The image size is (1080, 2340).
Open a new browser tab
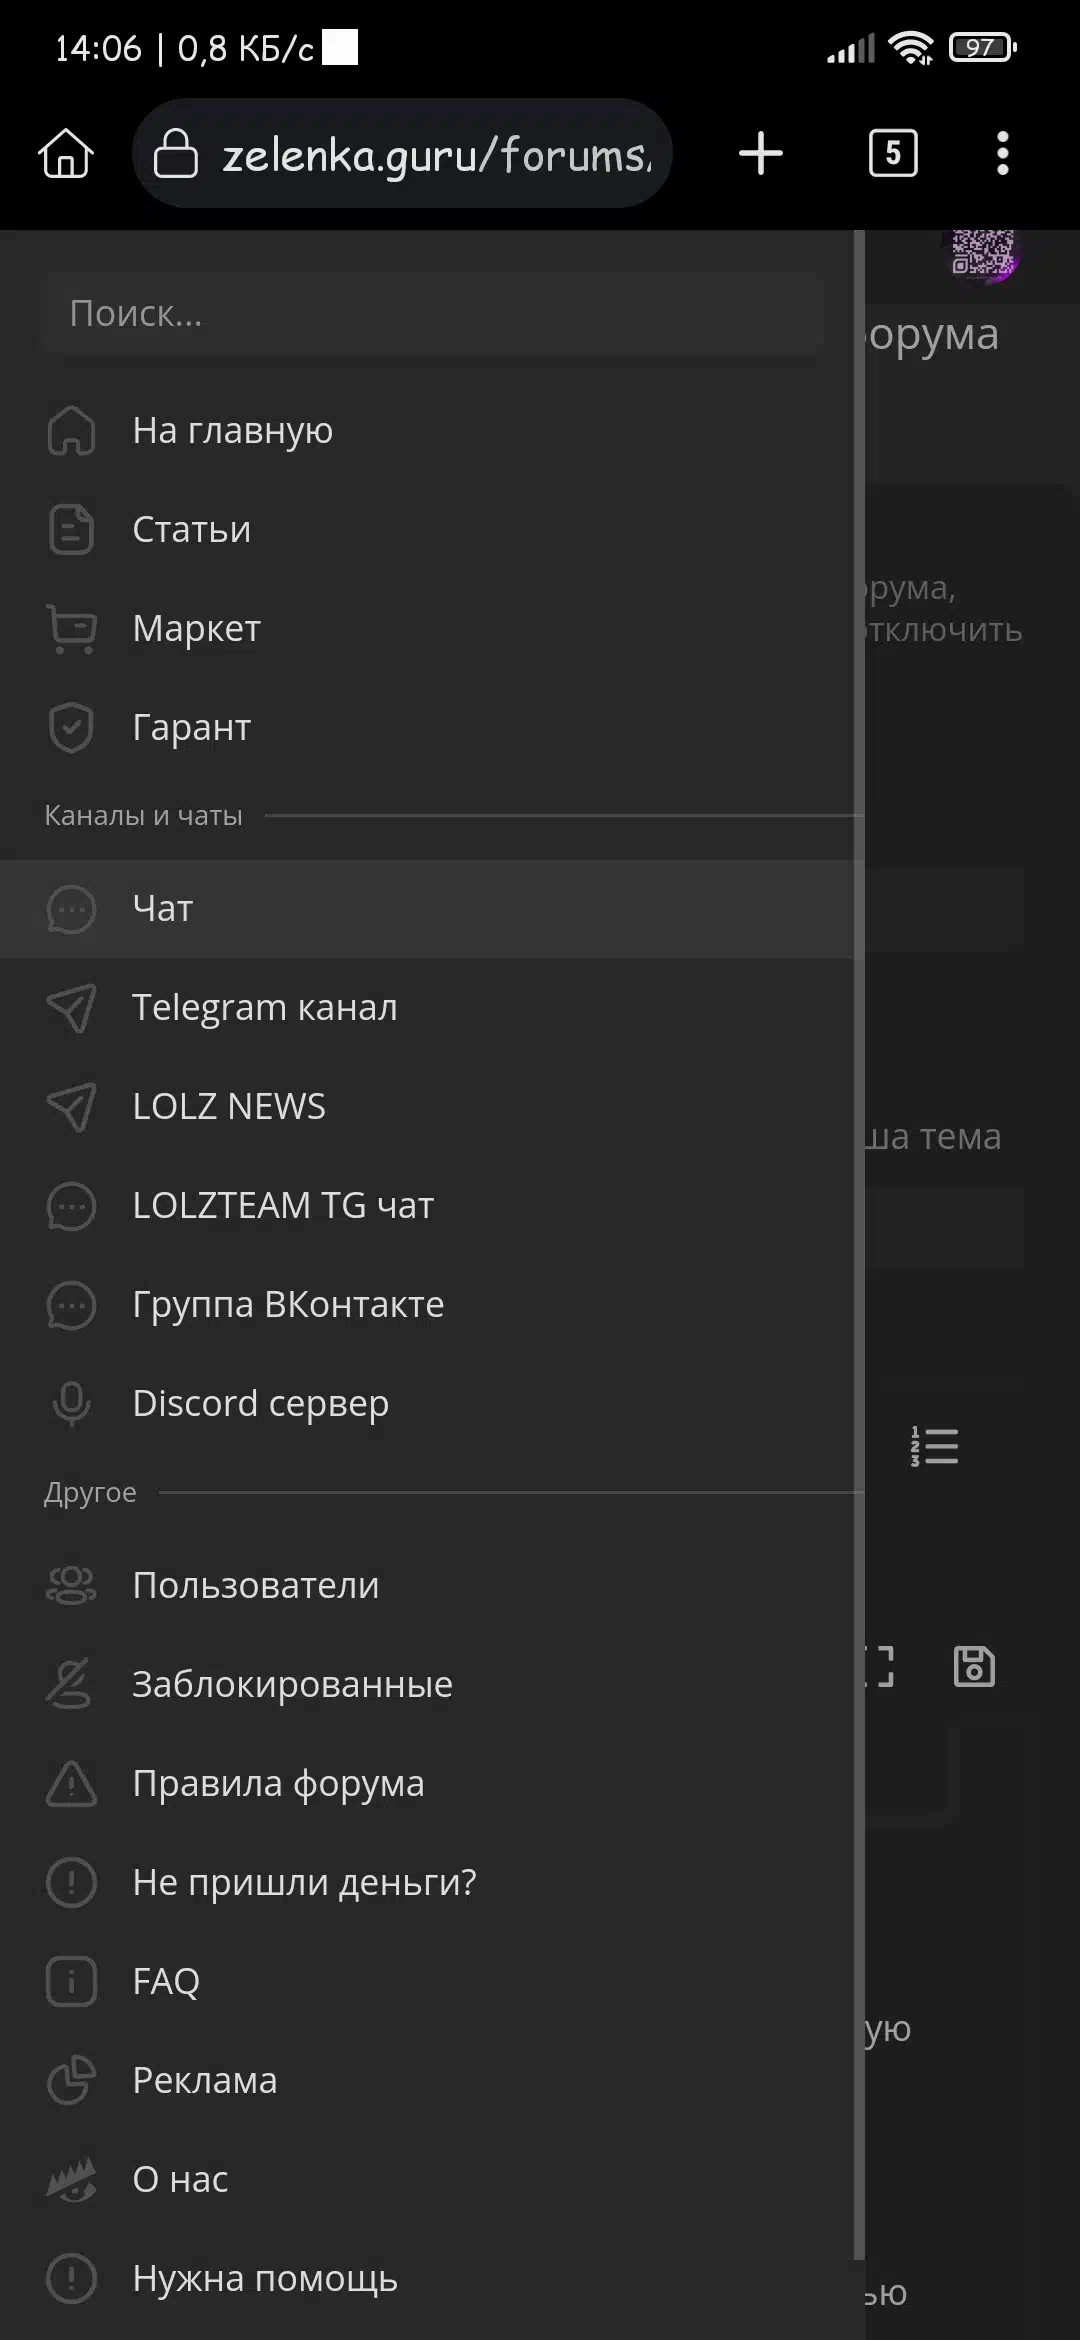click(761, 154)
